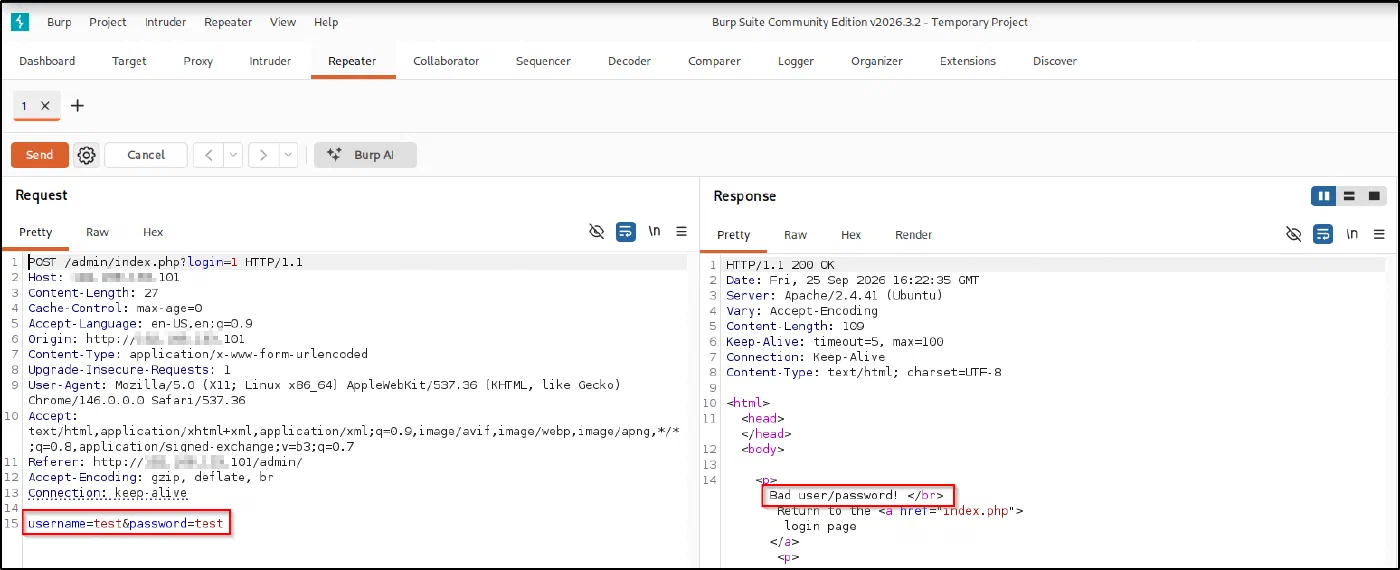Click the Burp AI sparkle button
Viewport: 1400px width, 570px height.
365,155
